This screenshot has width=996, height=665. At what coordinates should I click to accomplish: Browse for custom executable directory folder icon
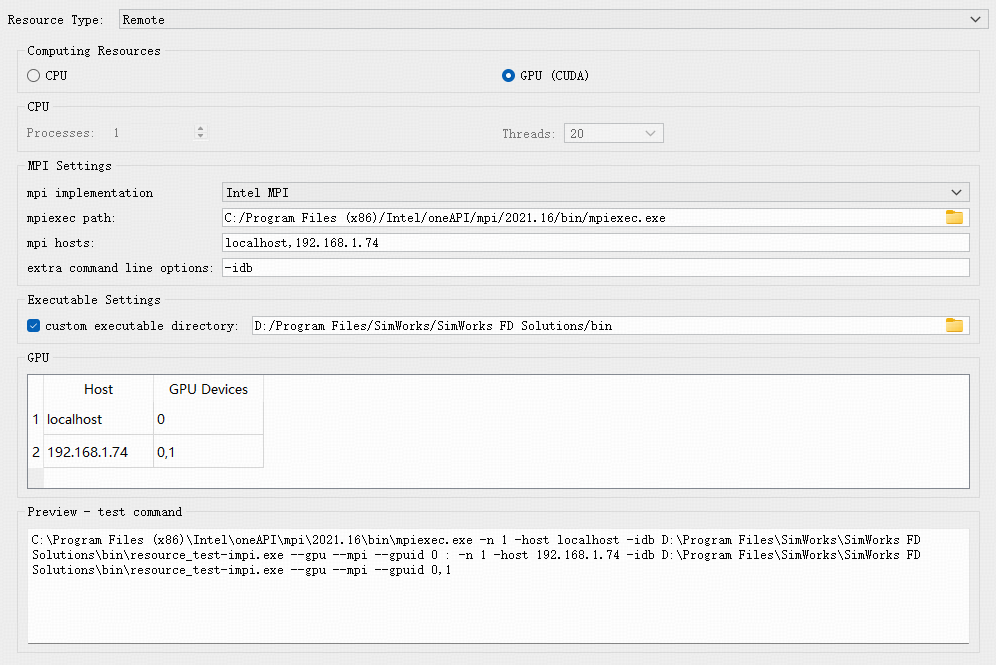tap(954, 325)
